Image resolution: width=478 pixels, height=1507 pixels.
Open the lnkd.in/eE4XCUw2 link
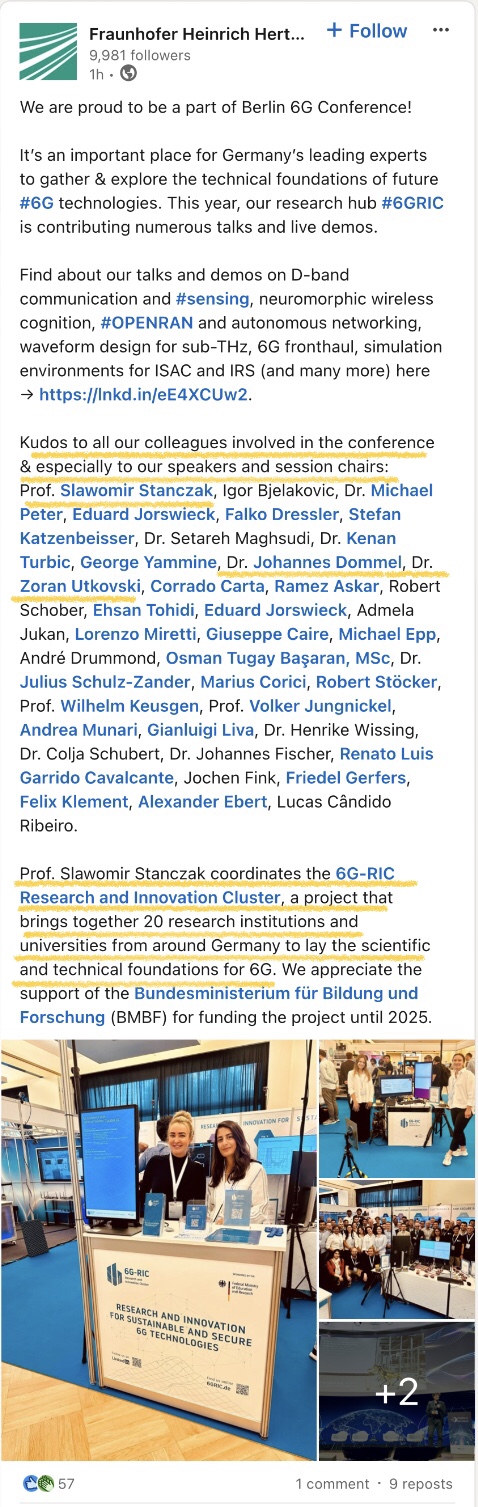click(x=142, y=395)
